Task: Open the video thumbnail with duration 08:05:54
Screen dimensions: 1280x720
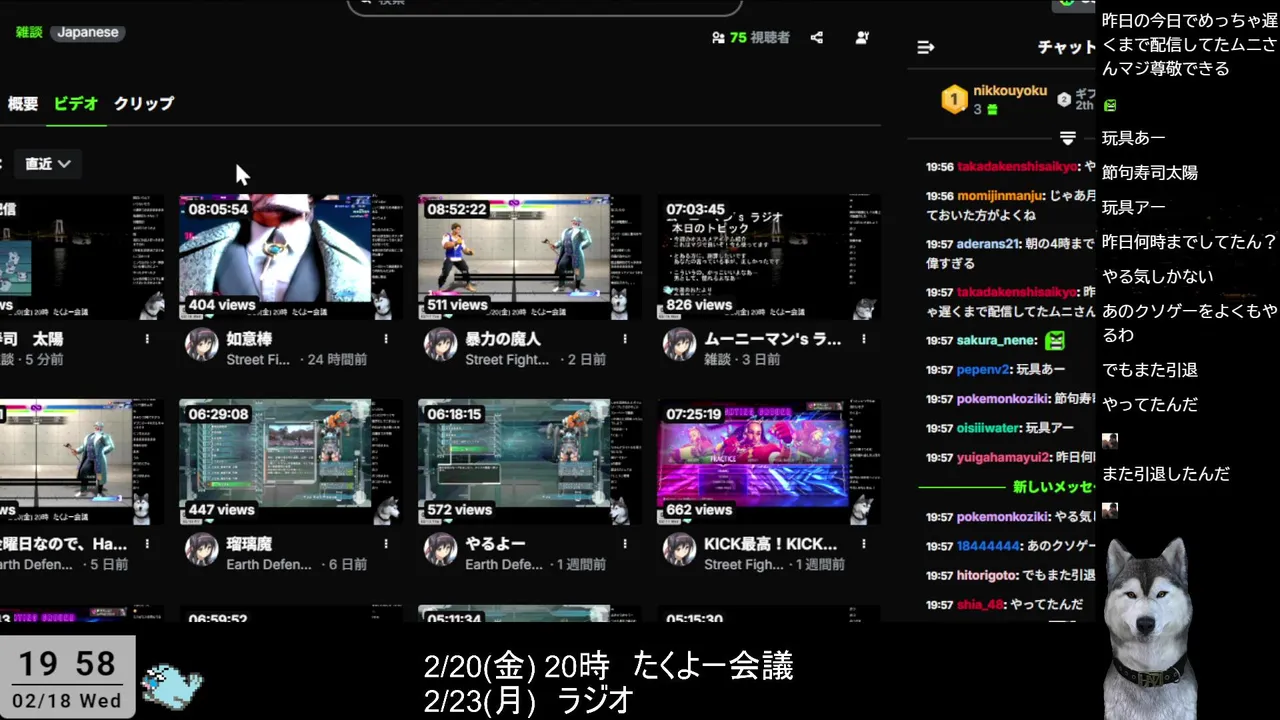Action: point(291,257)
